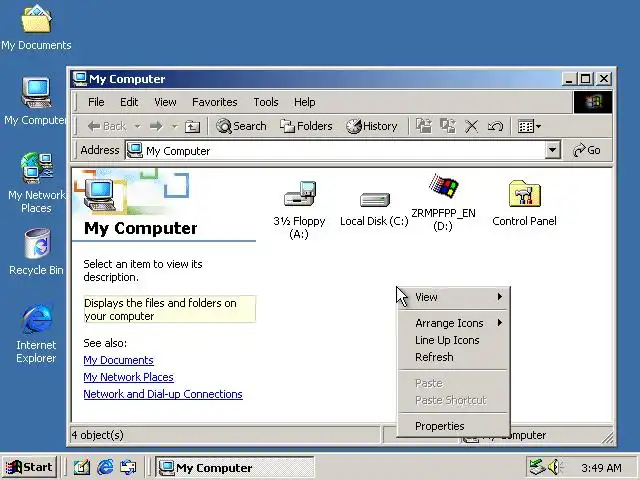Viewport: 640px width, 480px height.
Task: Click the 3:49 AM clock
Action: pyautogui.click(x=601, y=468)
